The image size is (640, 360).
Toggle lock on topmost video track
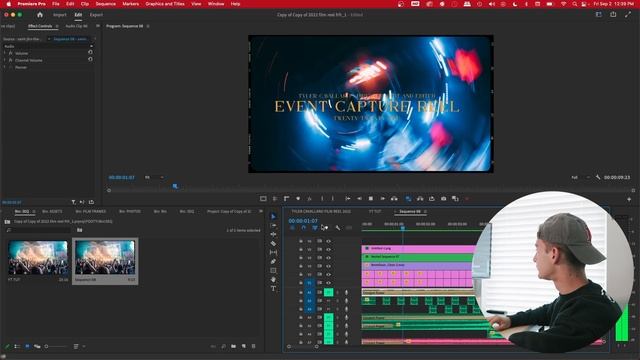[301, 241]
